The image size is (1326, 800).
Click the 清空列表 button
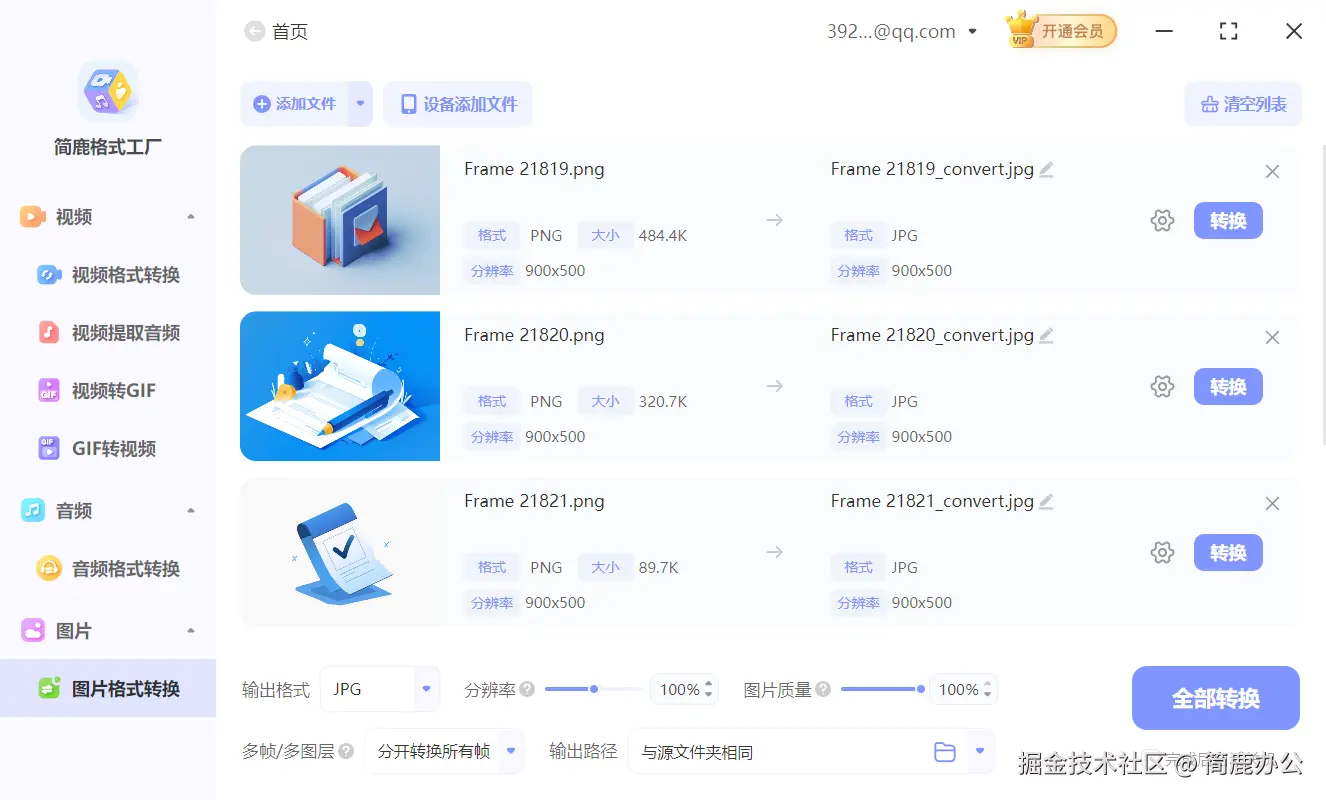point(1243,104)
